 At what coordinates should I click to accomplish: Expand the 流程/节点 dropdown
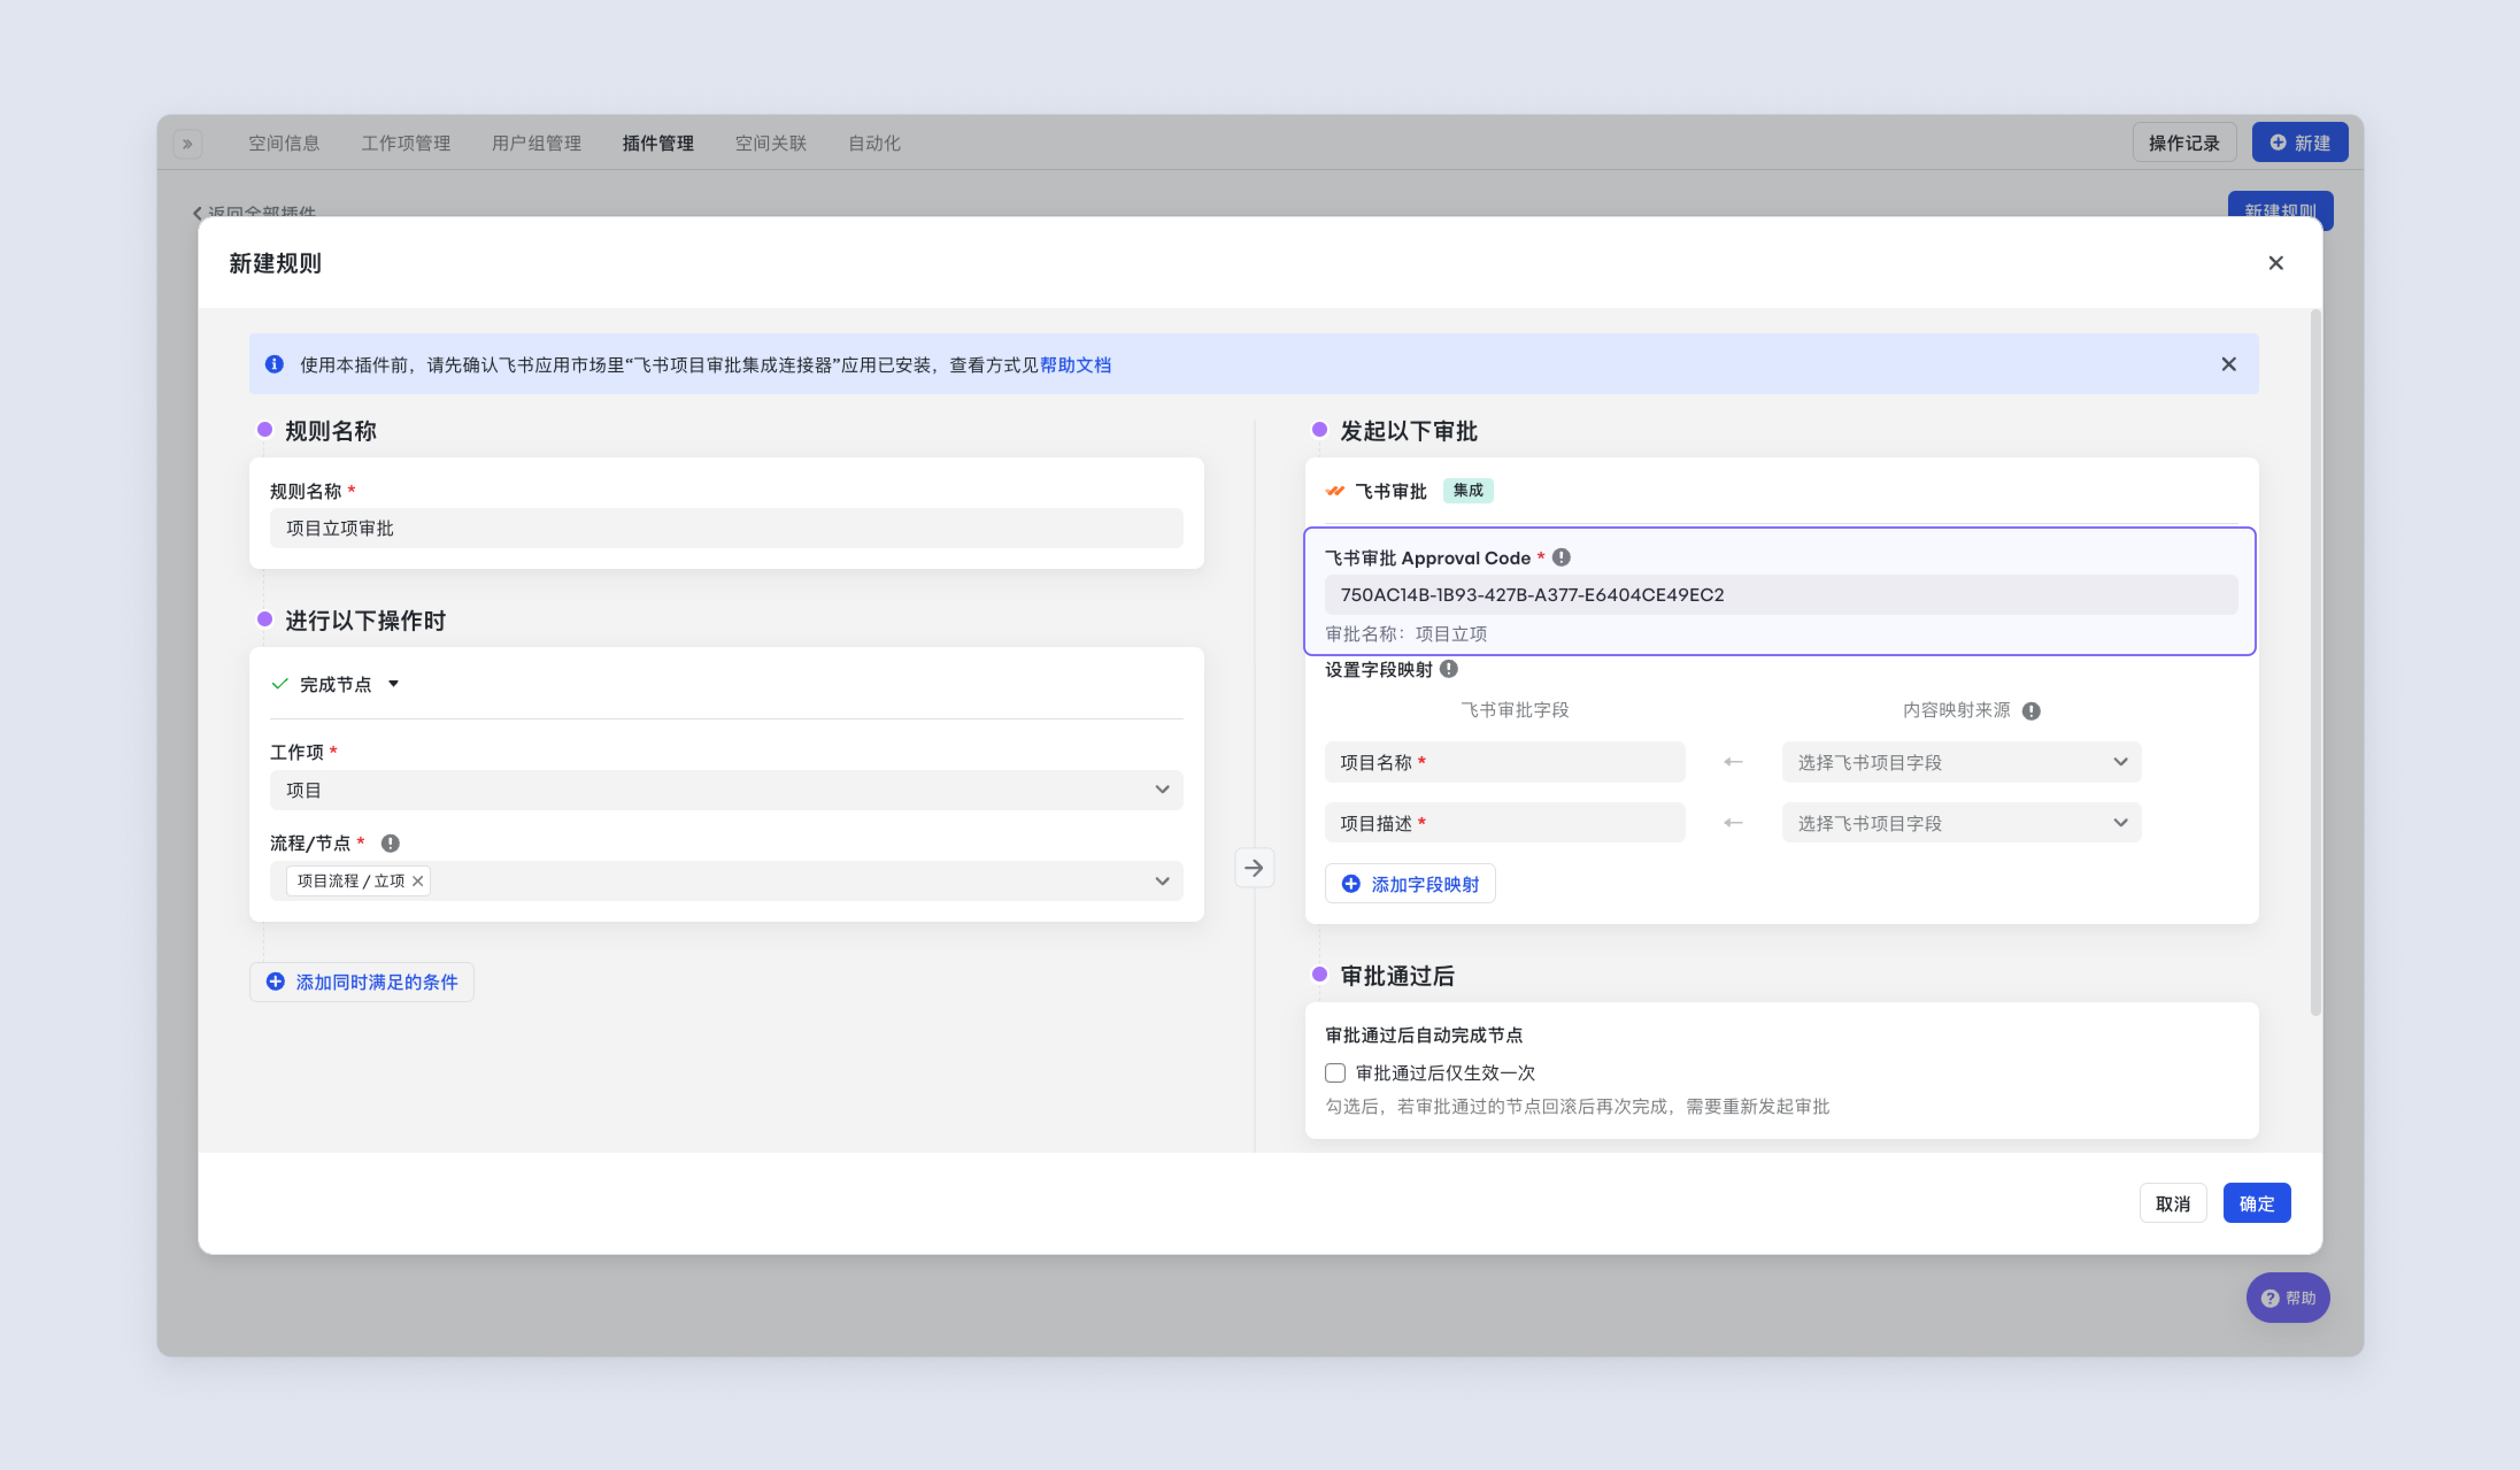pos(1161,881)
